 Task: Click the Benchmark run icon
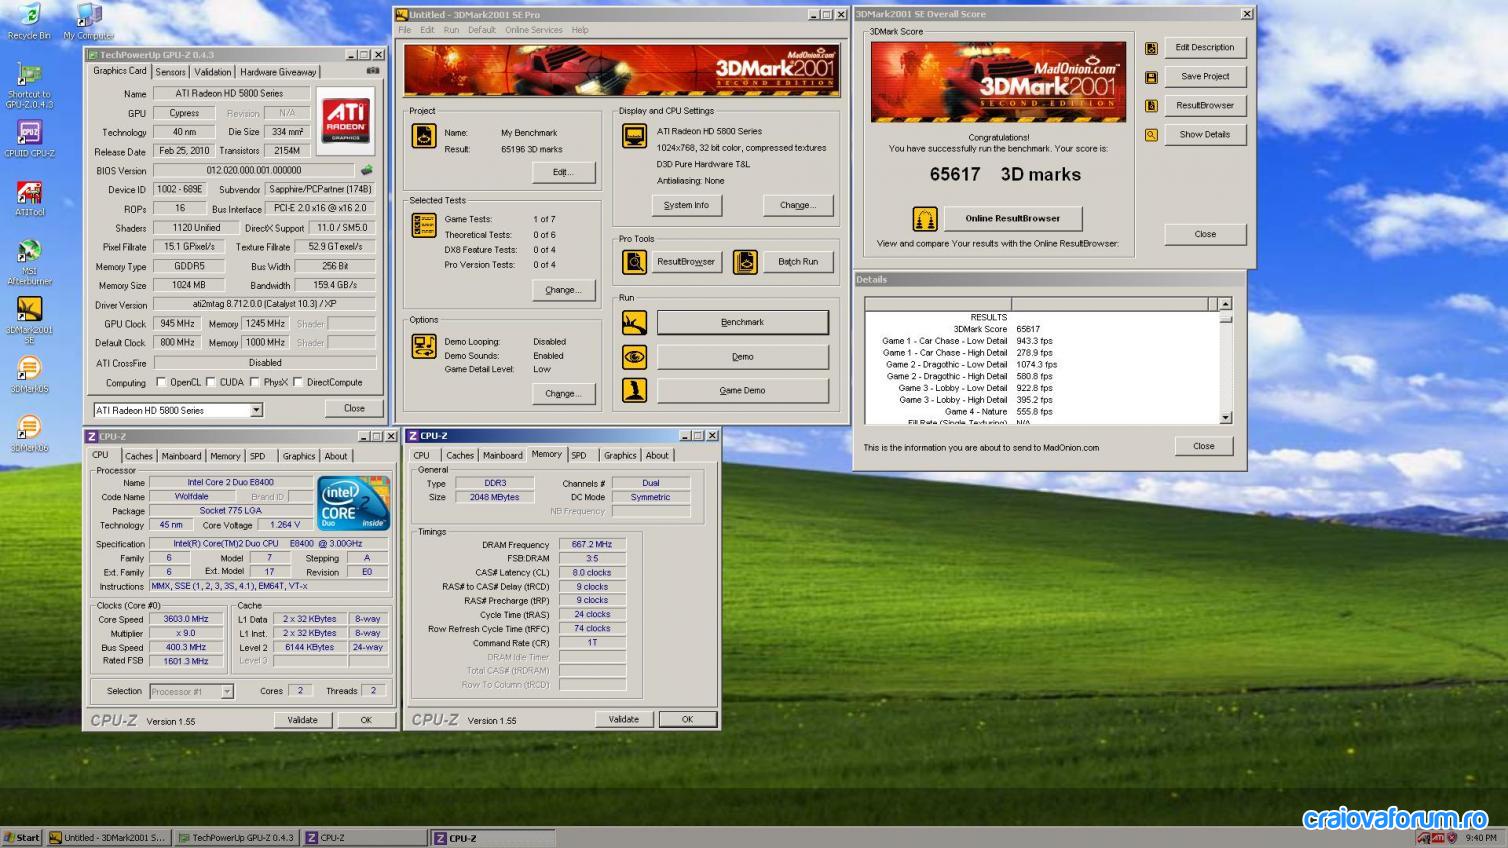[x=634, y=322]
